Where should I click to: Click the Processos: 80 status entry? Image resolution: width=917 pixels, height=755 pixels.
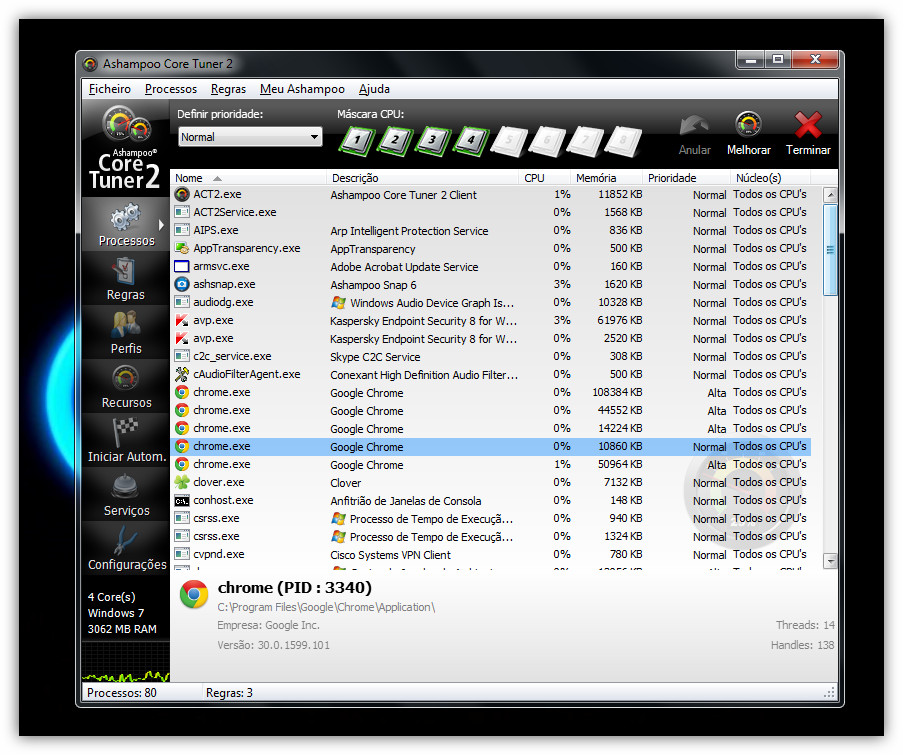[x=122, y=694]
